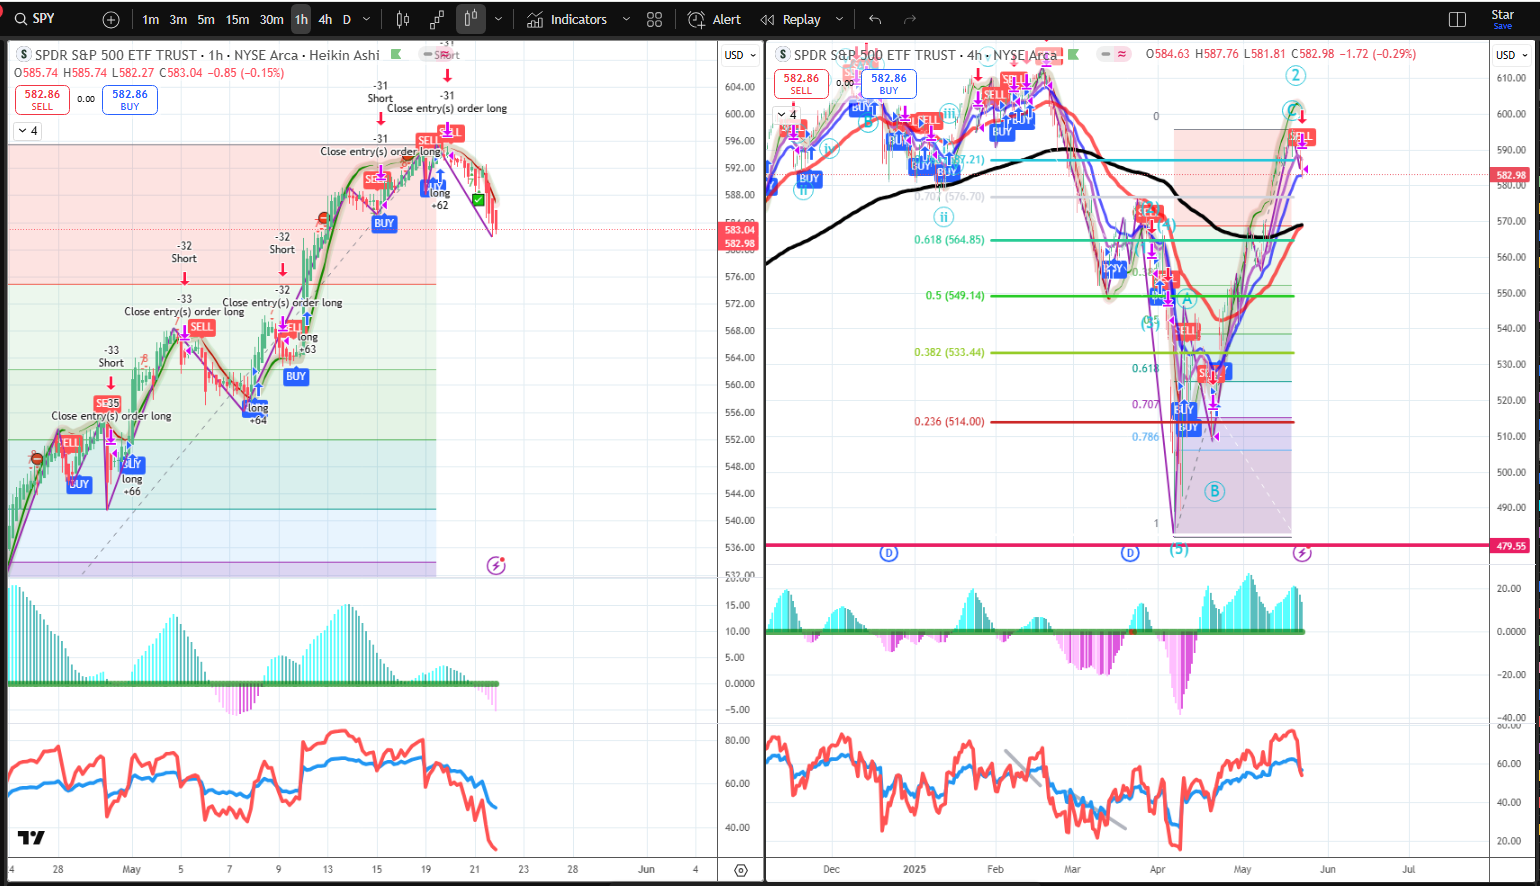Click the S symbol logo on the 1h chart
This screenshot has width=1540, height=886.
[x=24, y=55]
